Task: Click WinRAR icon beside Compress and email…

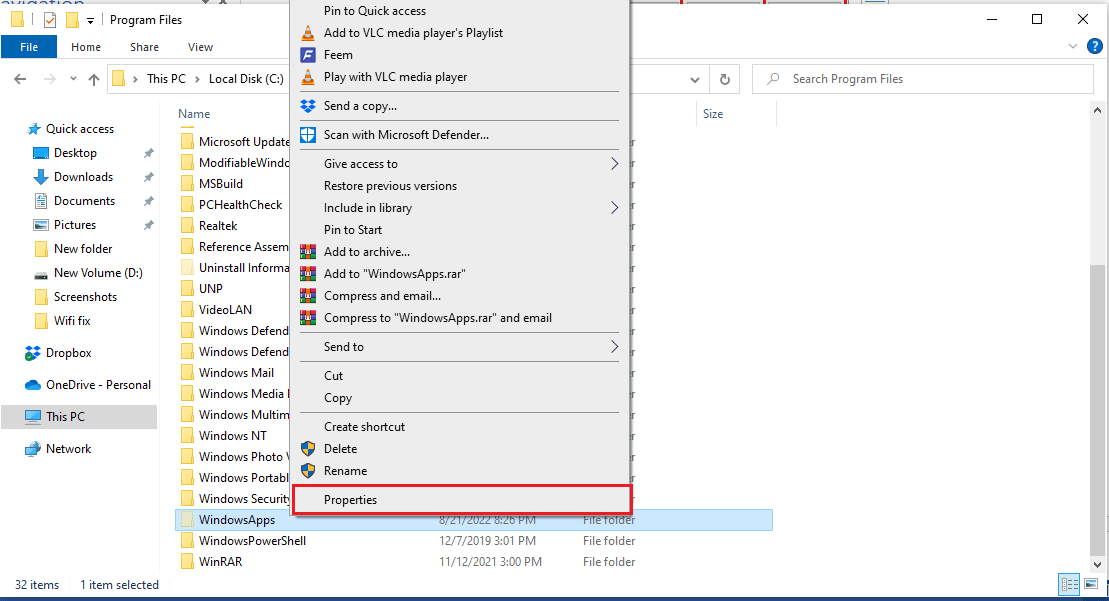Action: [308, 296]
